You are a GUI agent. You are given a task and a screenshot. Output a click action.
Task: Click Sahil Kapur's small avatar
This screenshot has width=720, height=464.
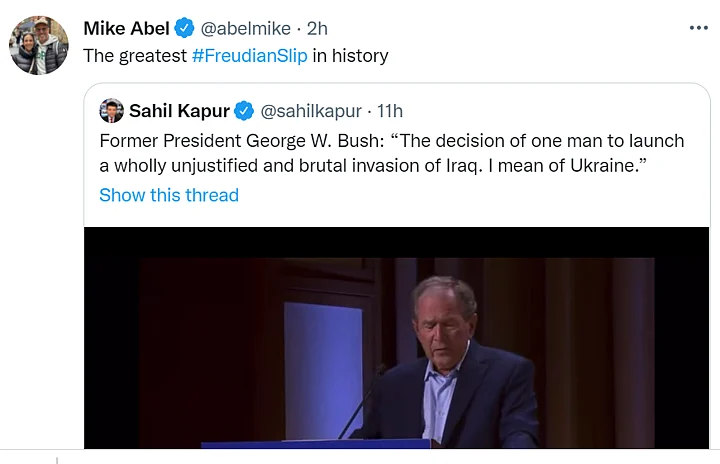pos(111,111)
